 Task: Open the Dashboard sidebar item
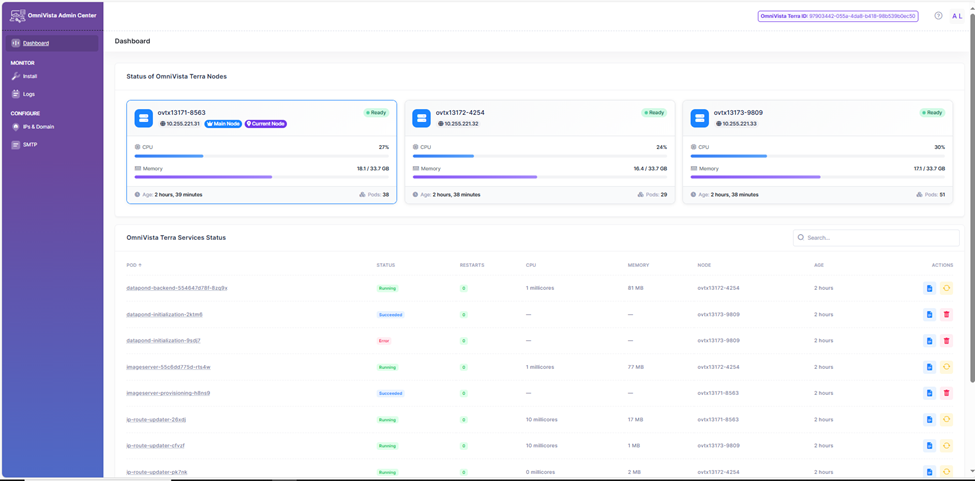tap(36, 43)
